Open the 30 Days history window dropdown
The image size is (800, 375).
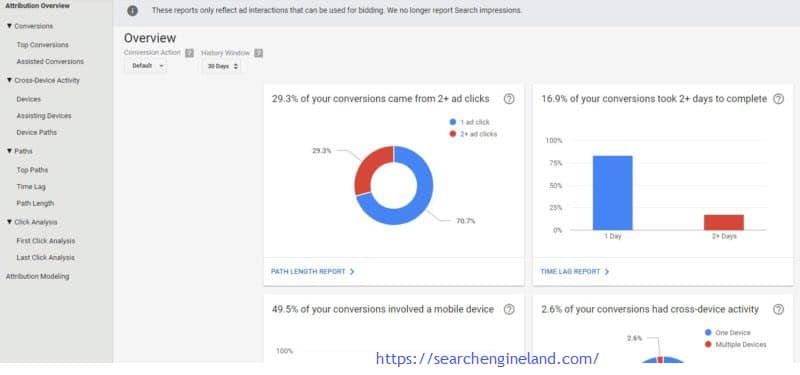pyautogui.click(x=222, y=66)
